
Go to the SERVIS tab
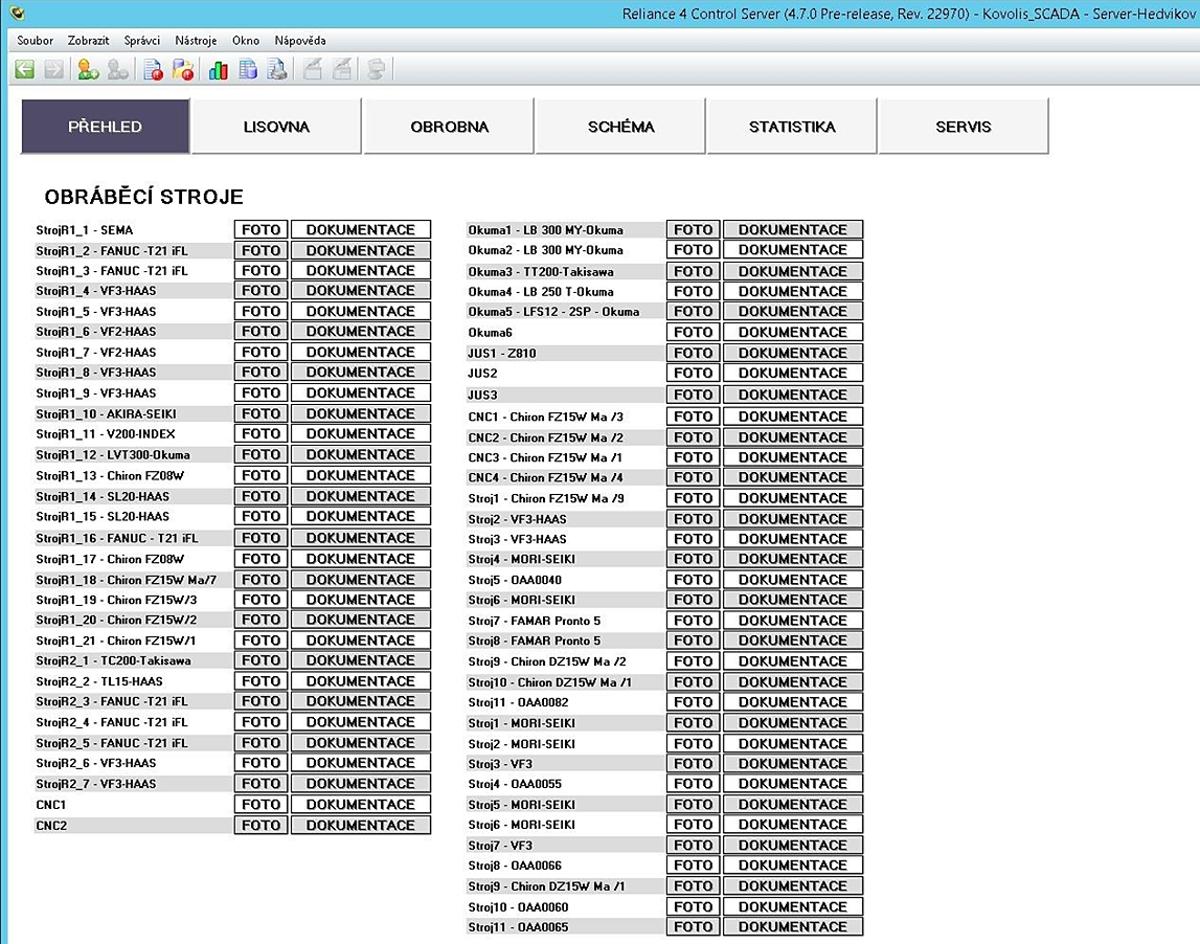coord(963,127)
